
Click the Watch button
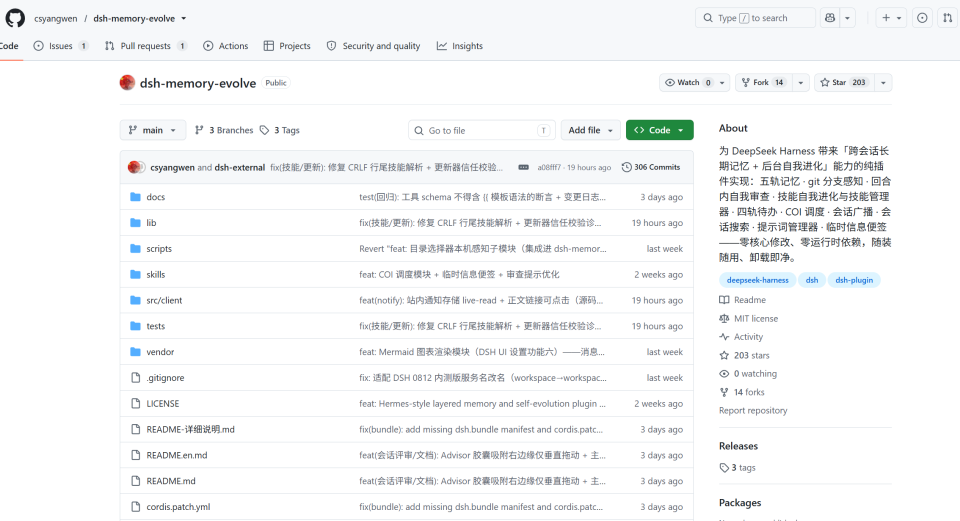click(x=689, y=83)
